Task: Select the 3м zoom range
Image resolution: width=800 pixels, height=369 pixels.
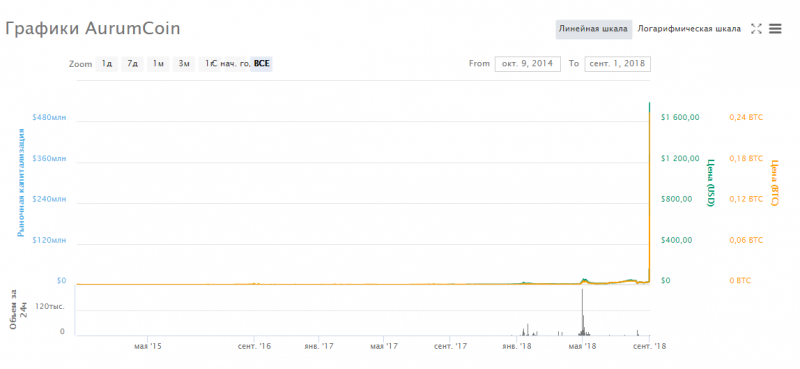Action: 184,64
